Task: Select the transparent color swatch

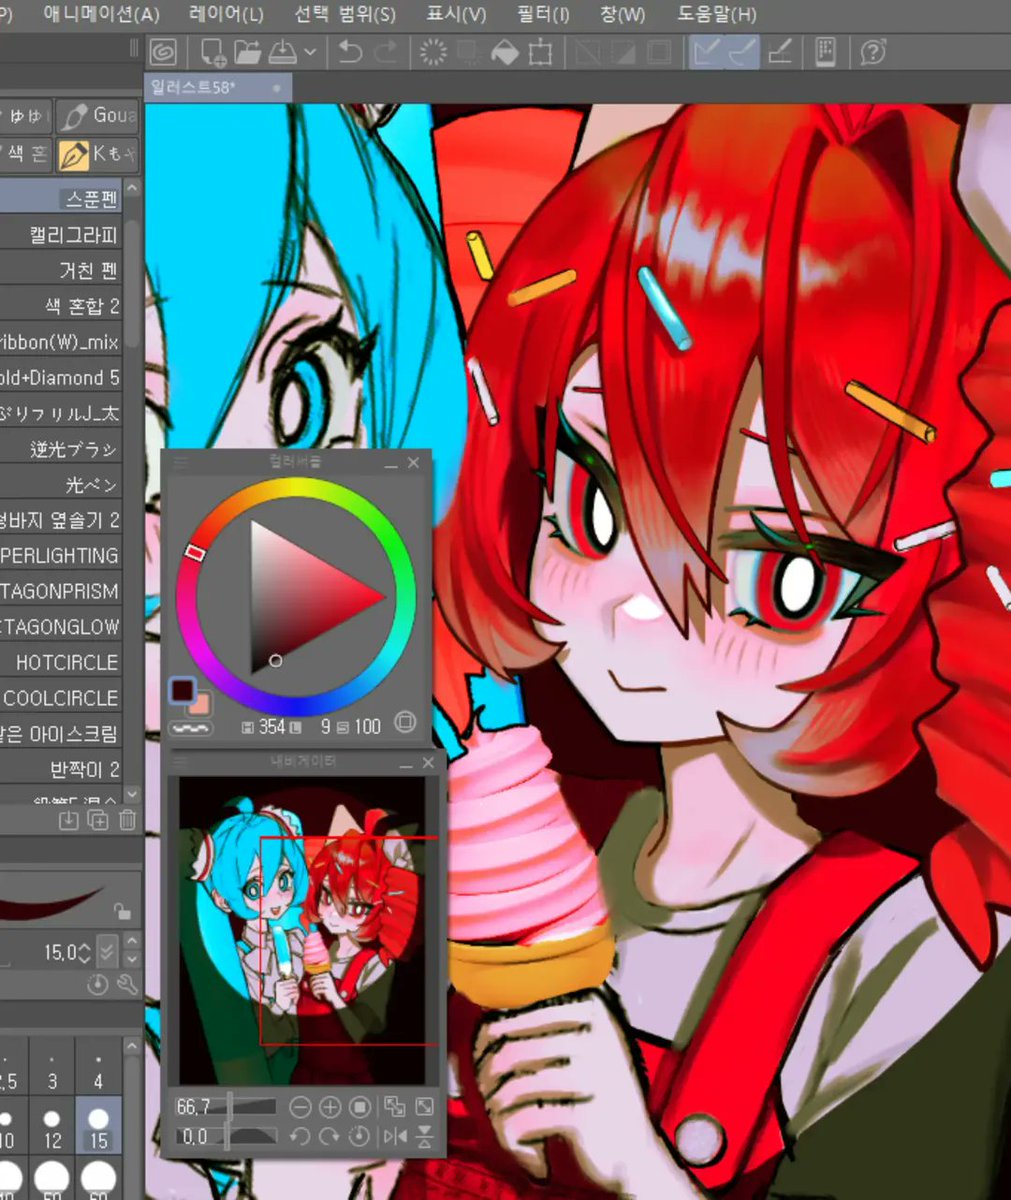Action: 189,727
